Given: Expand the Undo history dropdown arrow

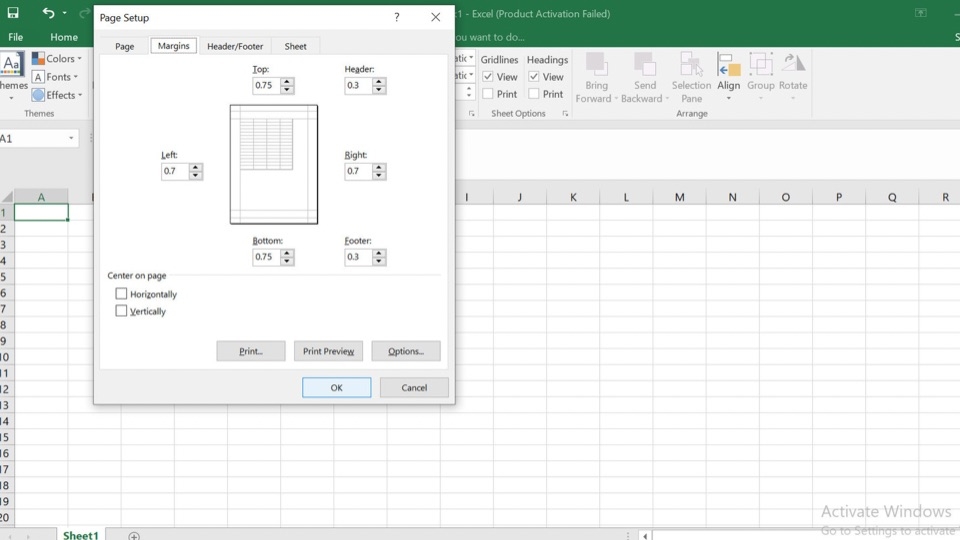Looking at the screenshot, I should (64, 13).
